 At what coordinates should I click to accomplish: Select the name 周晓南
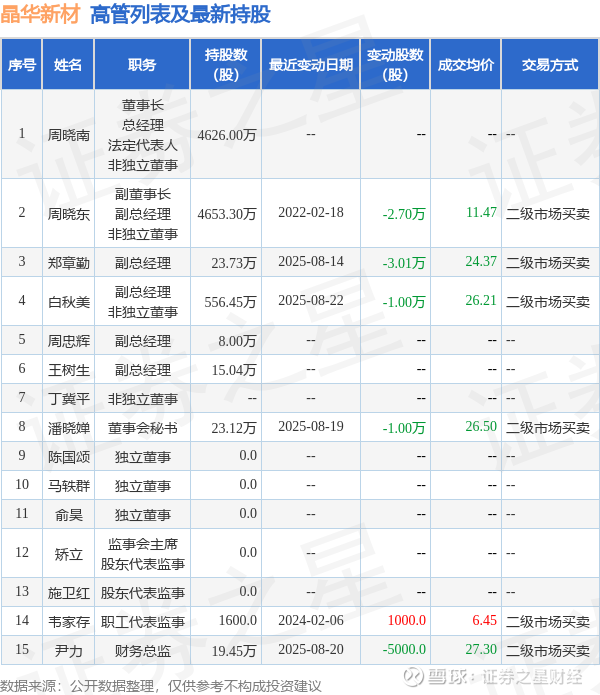click(x=69, y=135)
